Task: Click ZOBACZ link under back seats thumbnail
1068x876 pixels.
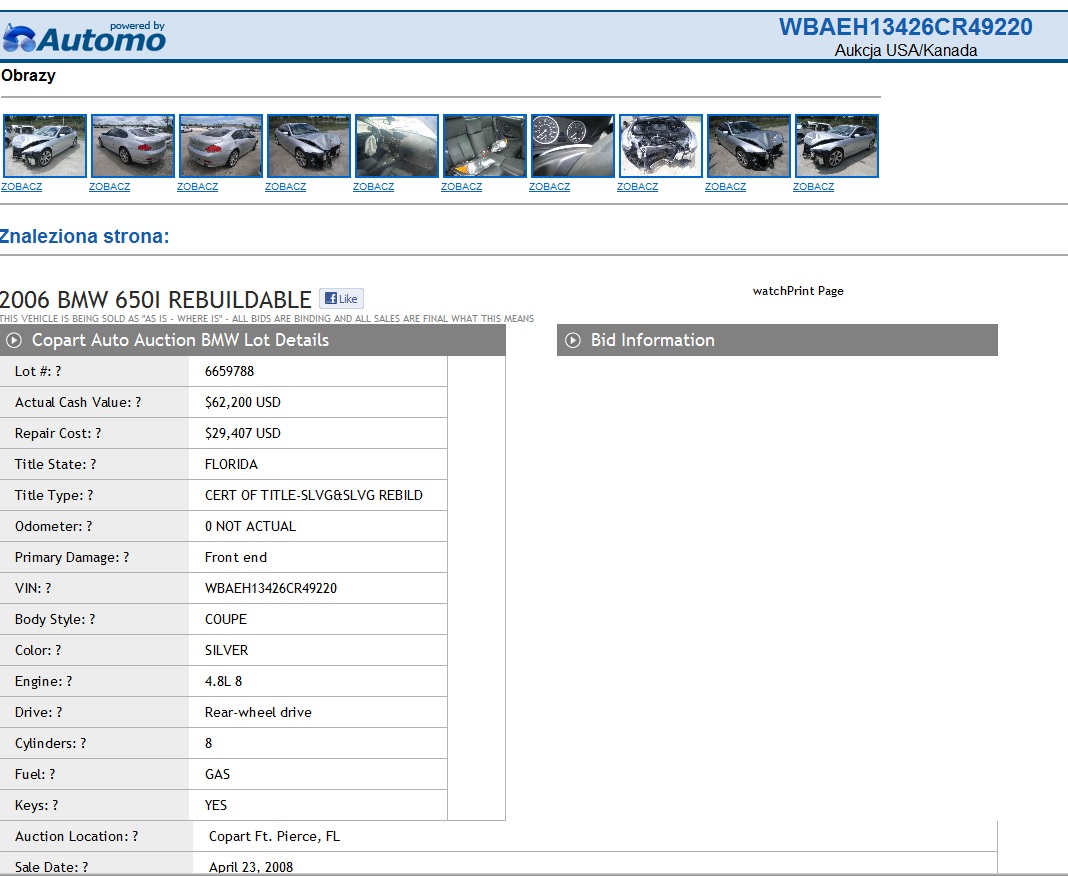Action: 461,187
